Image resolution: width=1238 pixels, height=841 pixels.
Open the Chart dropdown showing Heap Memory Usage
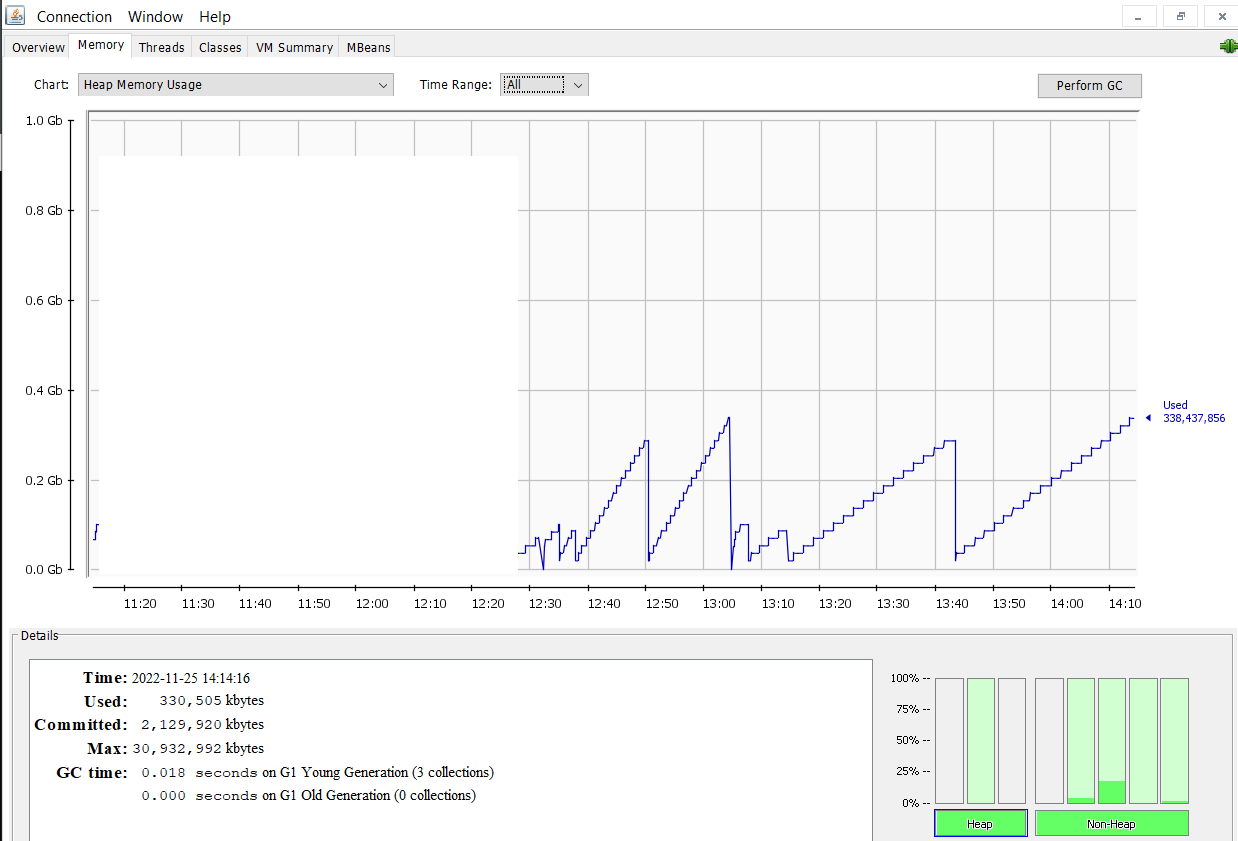236,85
